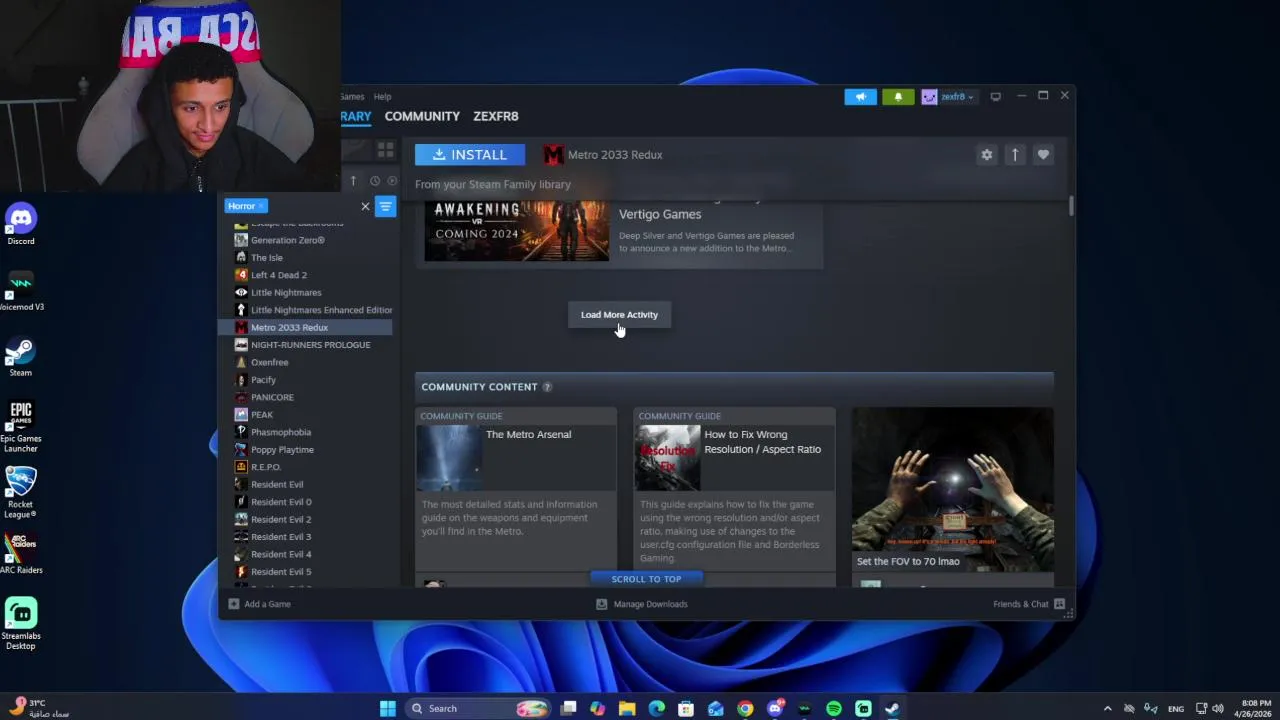Open ARC Raiders desktop shortcut

coord(21,554)
